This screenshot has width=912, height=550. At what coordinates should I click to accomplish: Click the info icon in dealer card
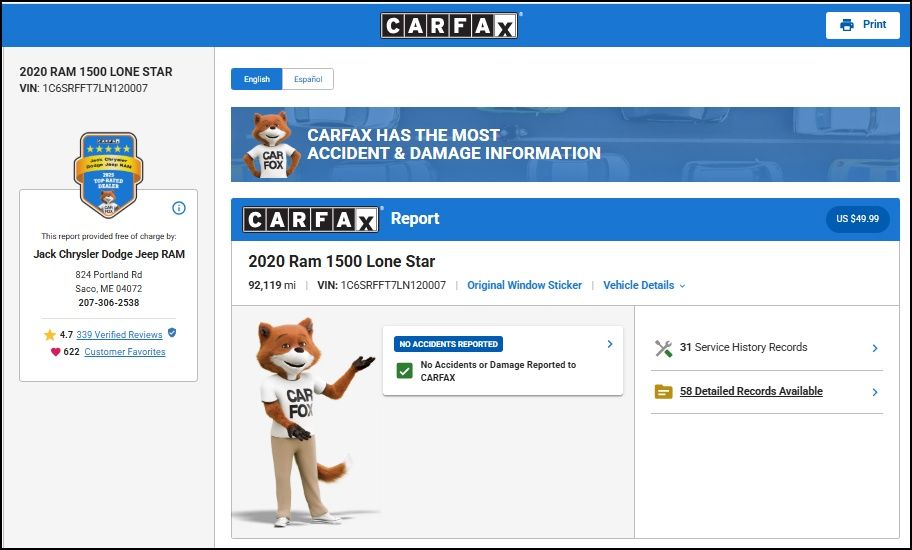click(x=179, y=208)
